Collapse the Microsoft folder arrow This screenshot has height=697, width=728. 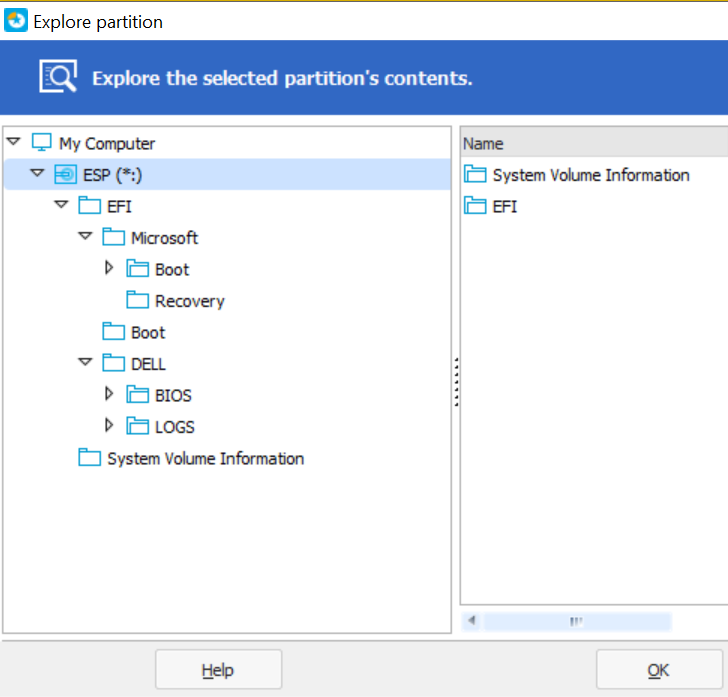point(85,236)
